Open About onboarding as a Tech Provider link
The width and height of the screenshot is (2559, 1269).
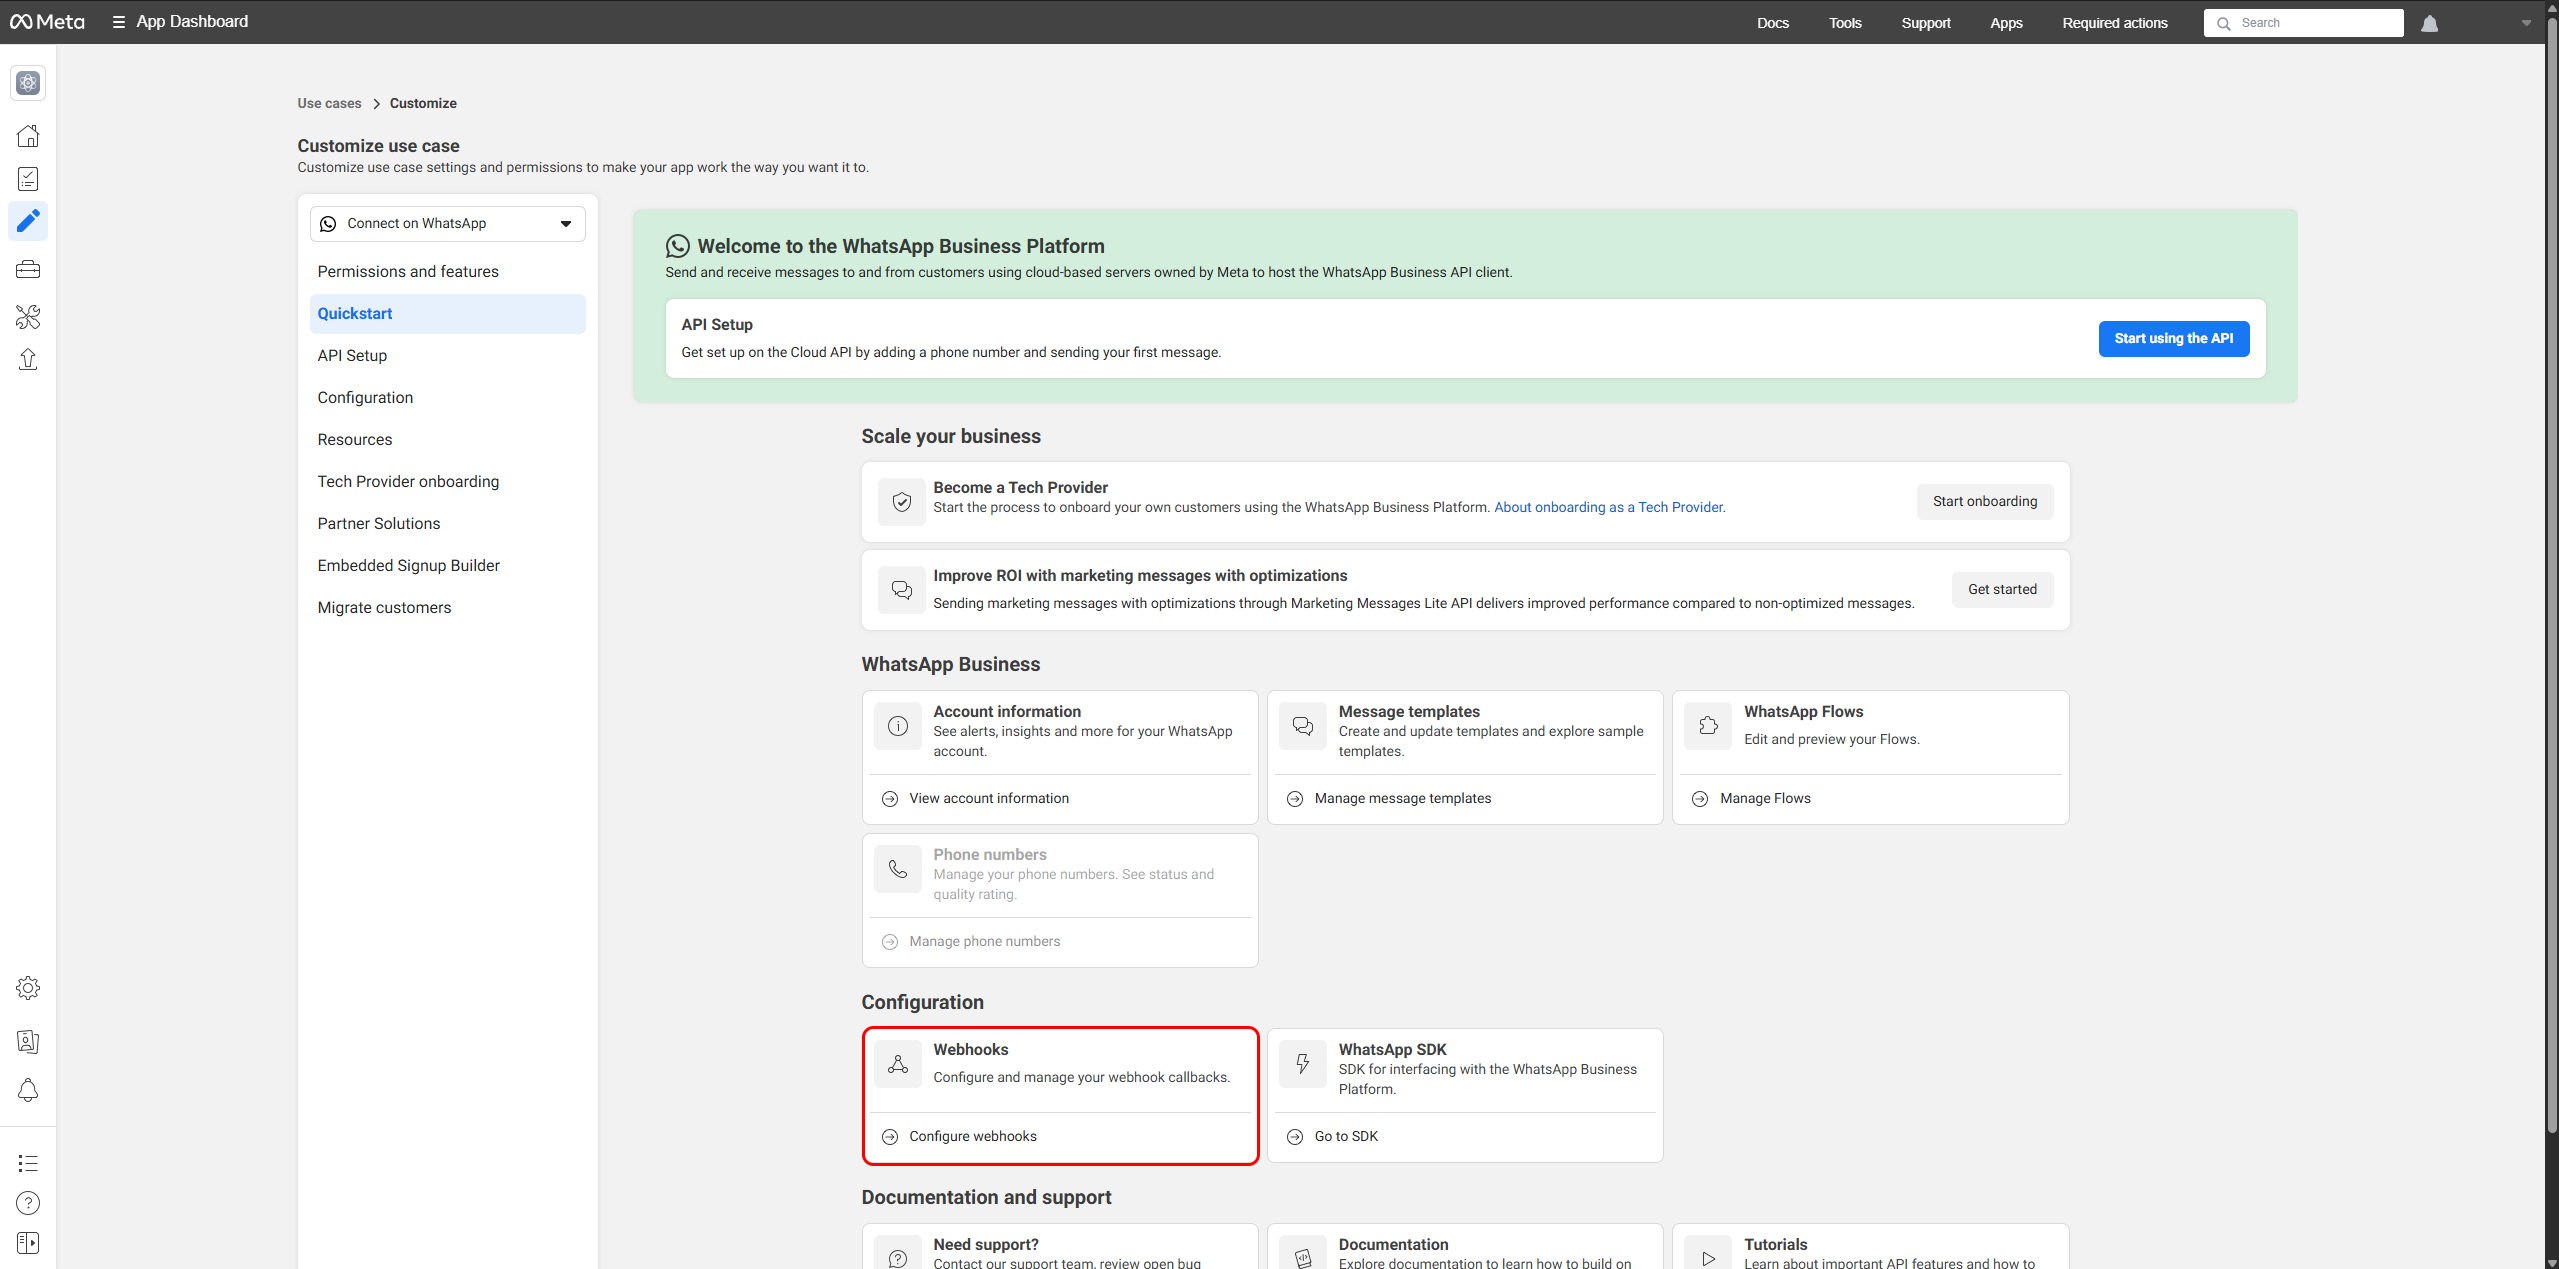pyautogui.click(x=1609, y=508)
